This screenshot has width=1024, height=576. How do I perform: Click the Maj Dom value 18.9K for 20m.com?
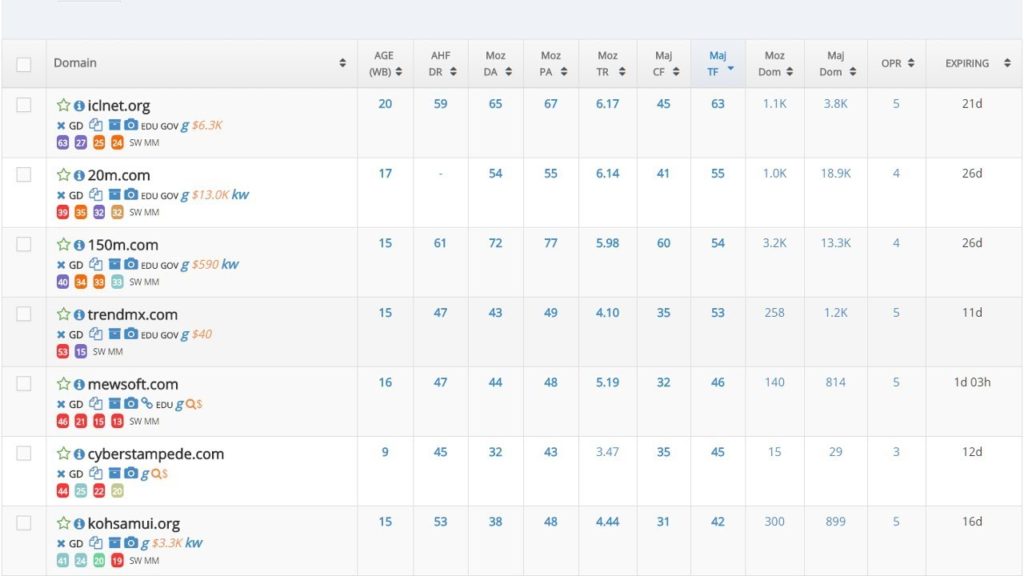[x=836, y=174]
